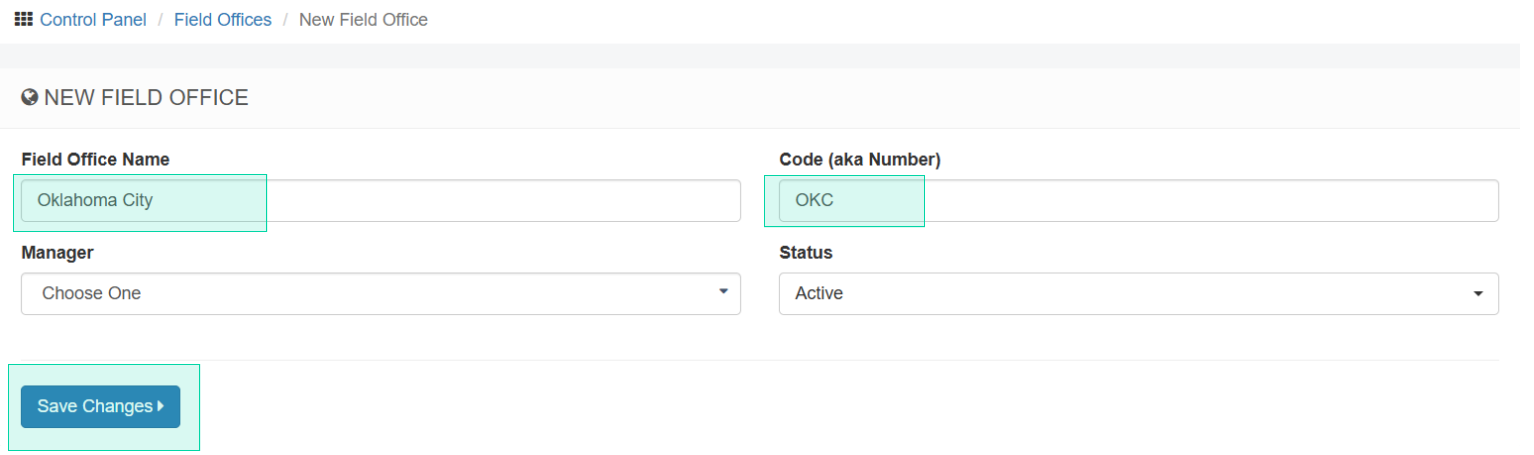Image resolution: width=1534 pixels, height=455 pixels.
Task: Click the globe icon in the heading
Action: (x=29, y=98)
